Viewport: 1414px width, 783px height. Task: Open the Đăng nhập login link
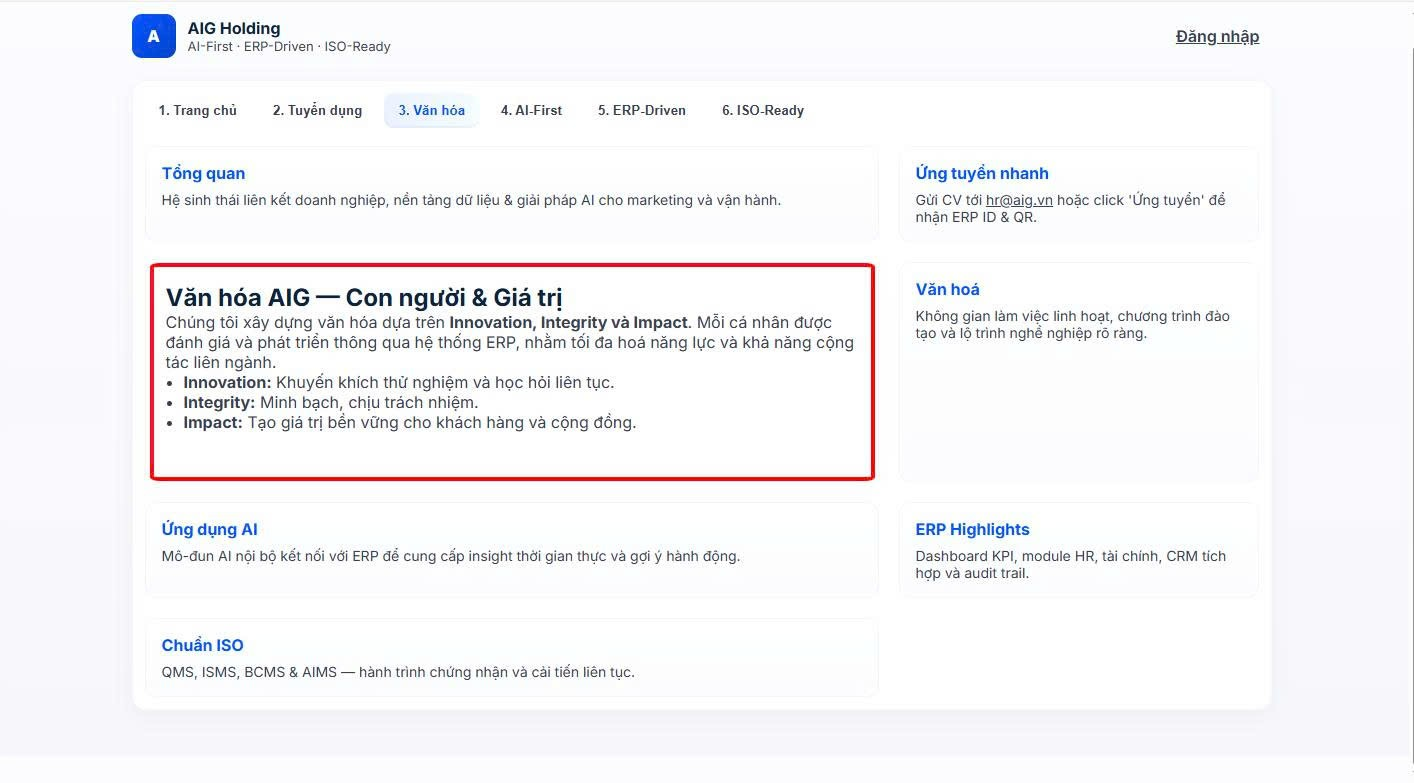(x=1217, y=37)
